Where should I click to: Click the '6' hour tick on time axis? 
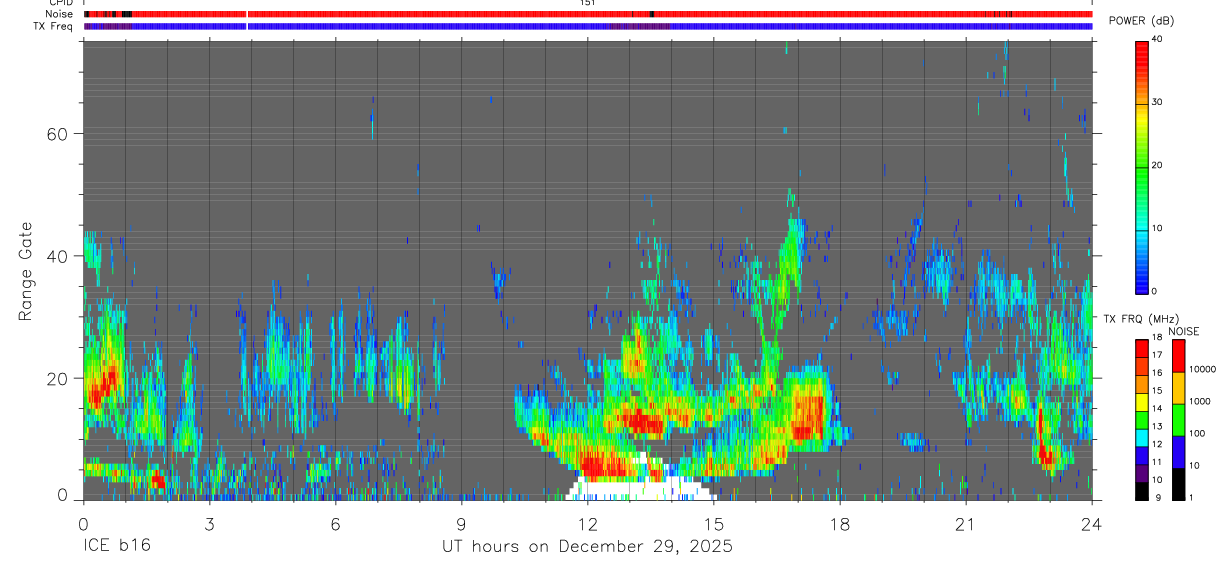pyautogui.click(x=335, y=525)
